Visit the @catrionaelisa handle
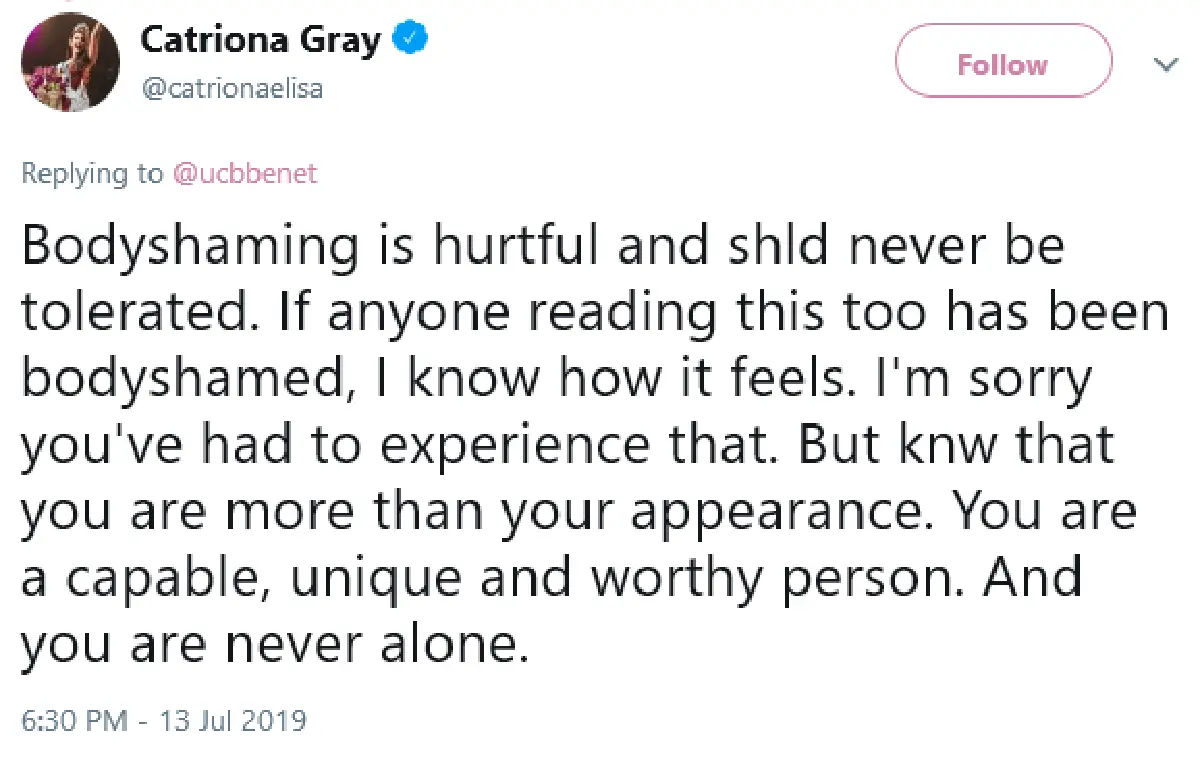 (231, 90)
